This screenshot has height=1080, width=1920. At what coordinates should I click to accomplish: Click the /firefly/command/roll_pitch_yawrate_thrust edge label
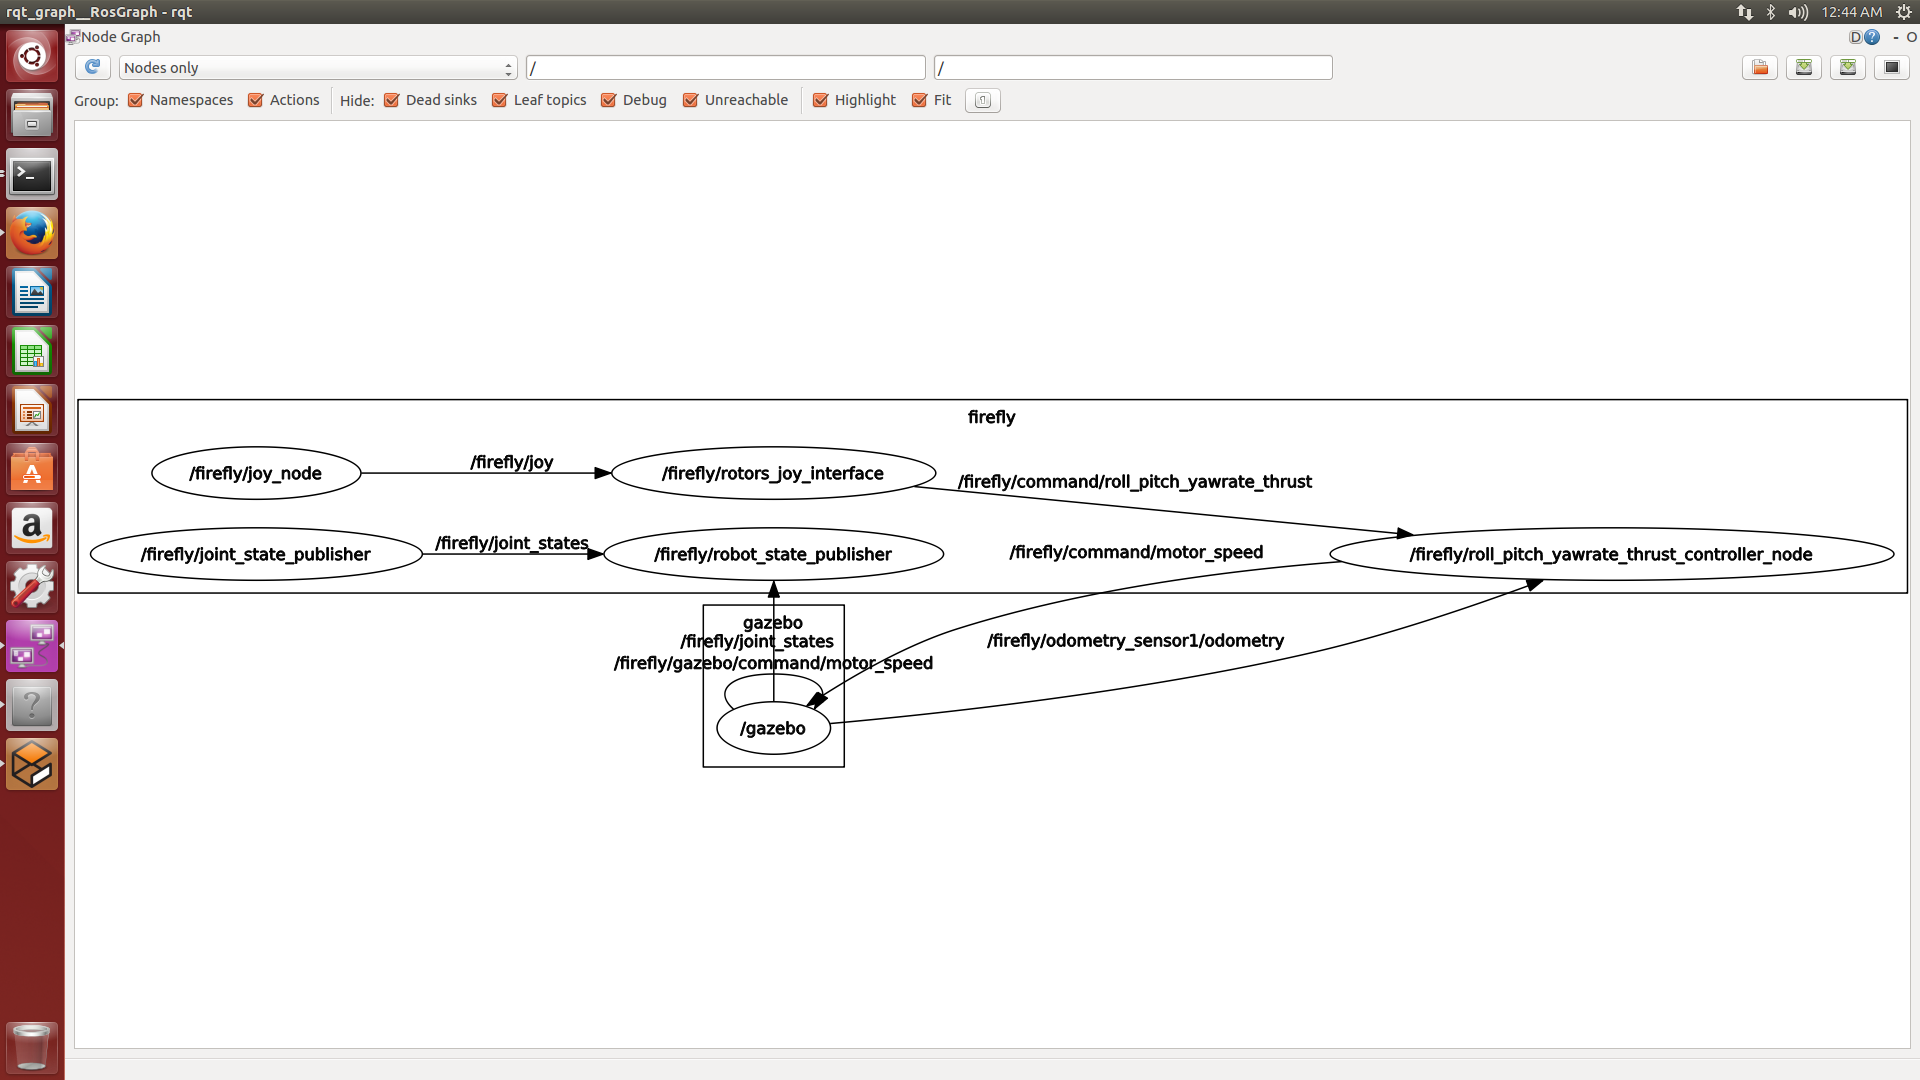coord(1135,482)
